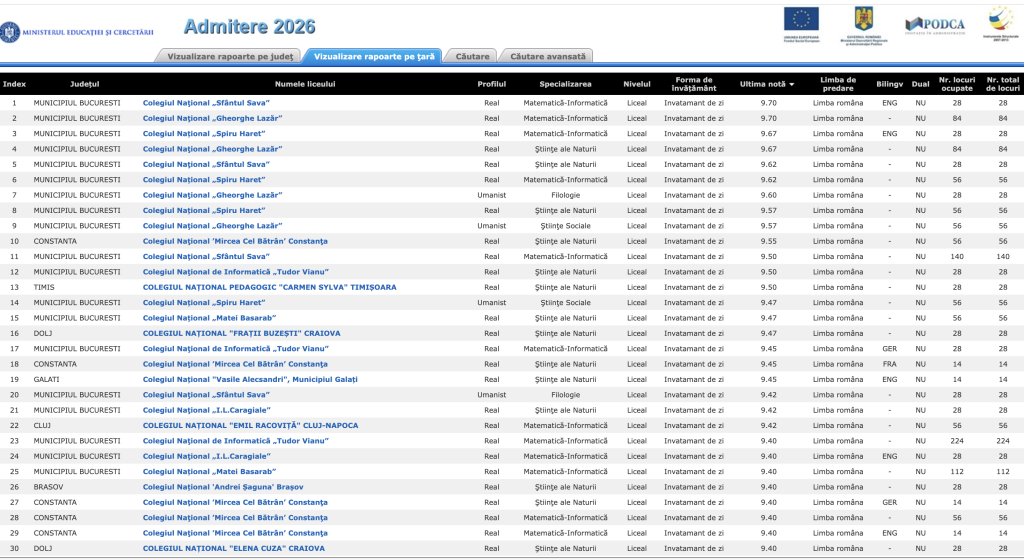Click DOLJ county cell in row 16
The height and width of the screenshot is (560, 1024).
click(42, 334)
